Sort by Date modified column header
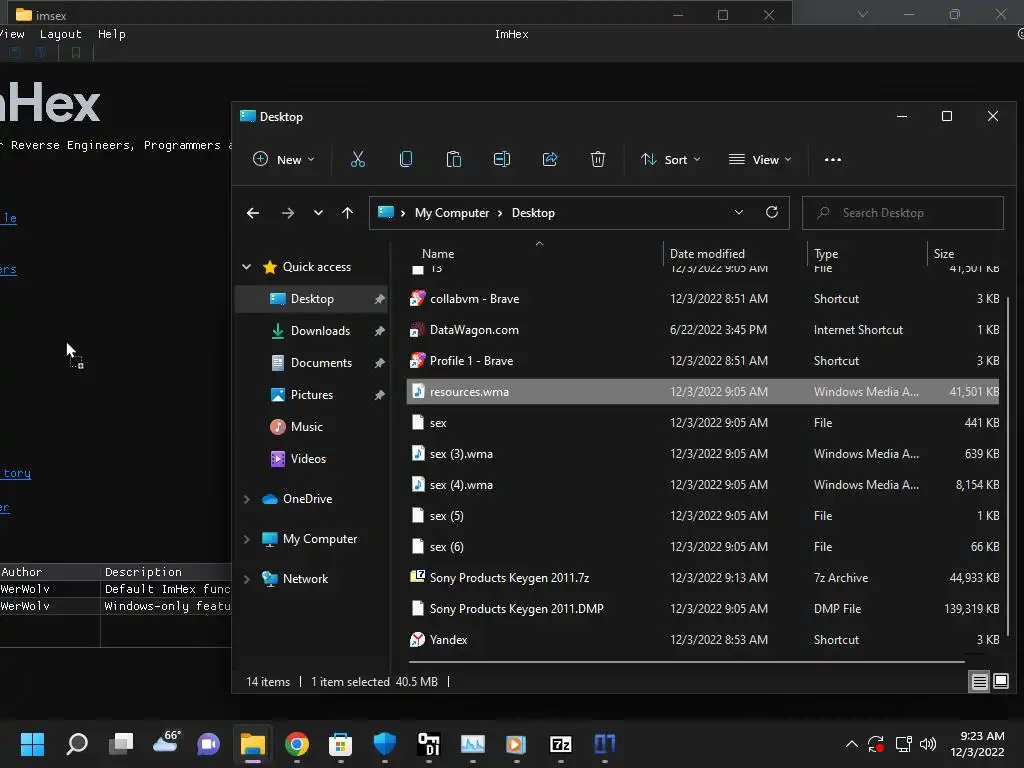1024x768 pixels. click(707, 253)
